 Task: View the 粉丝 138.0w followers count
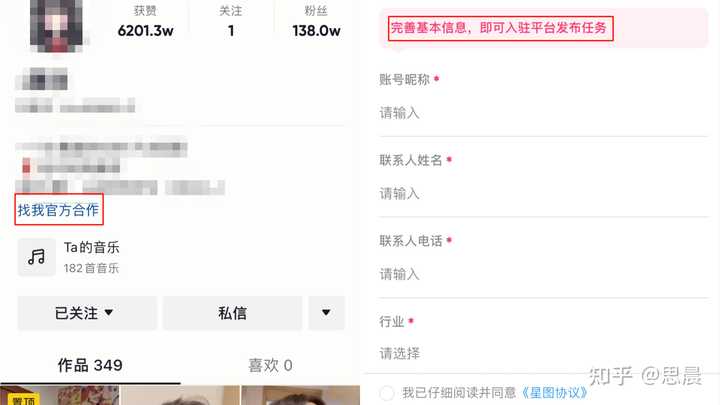coord(316,22)
